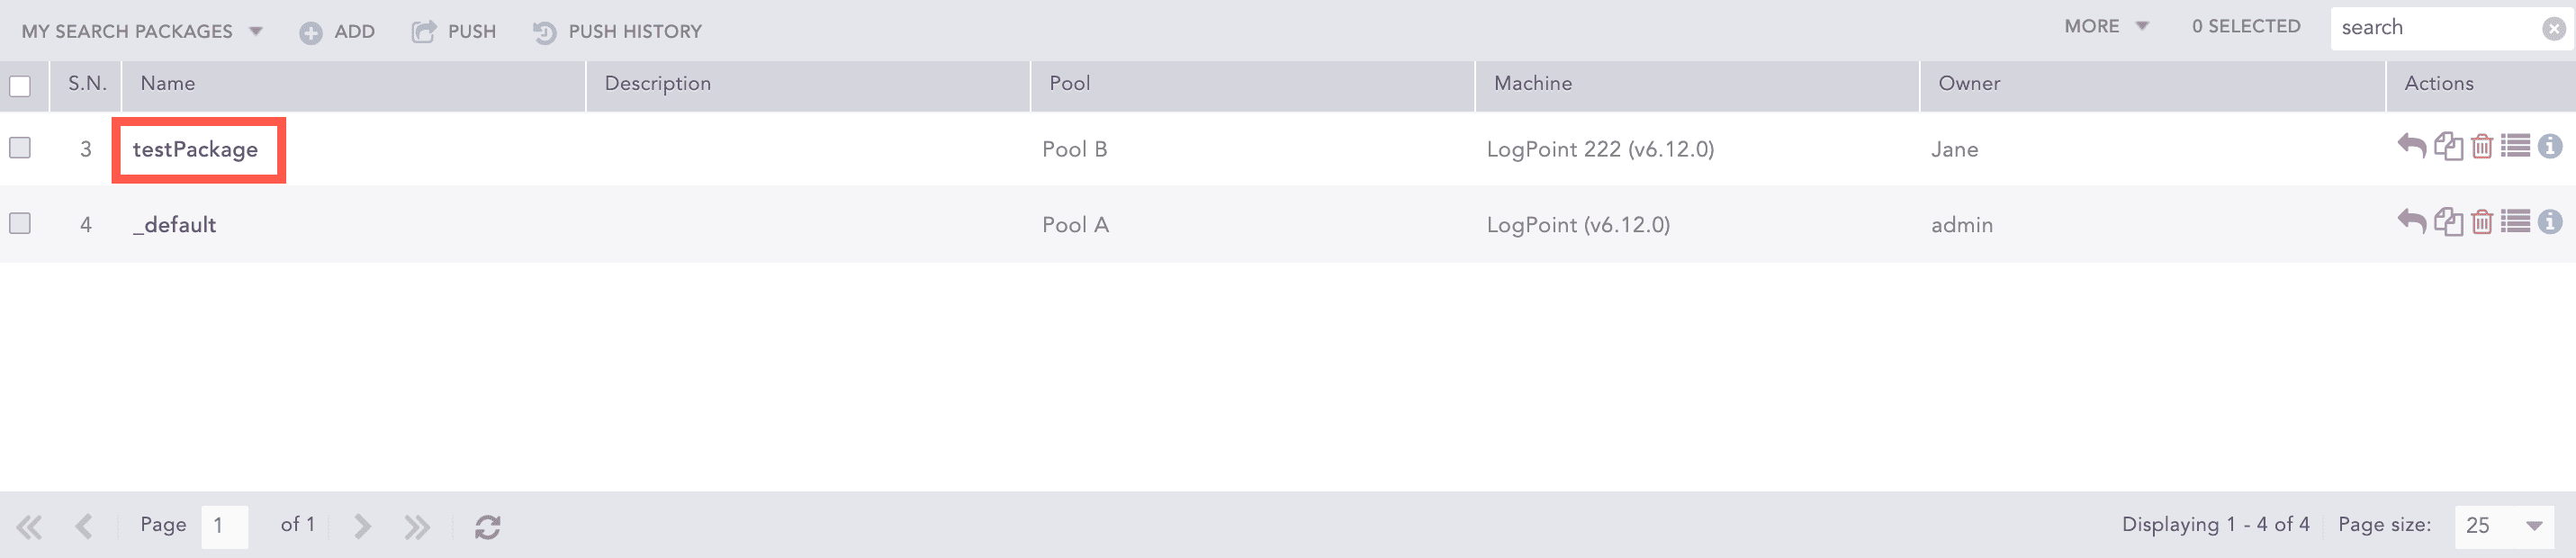Click the delete trash icon for testPackage
Screen dimensions: 2576x558
pyautogui.click(x=2481, y=147)
